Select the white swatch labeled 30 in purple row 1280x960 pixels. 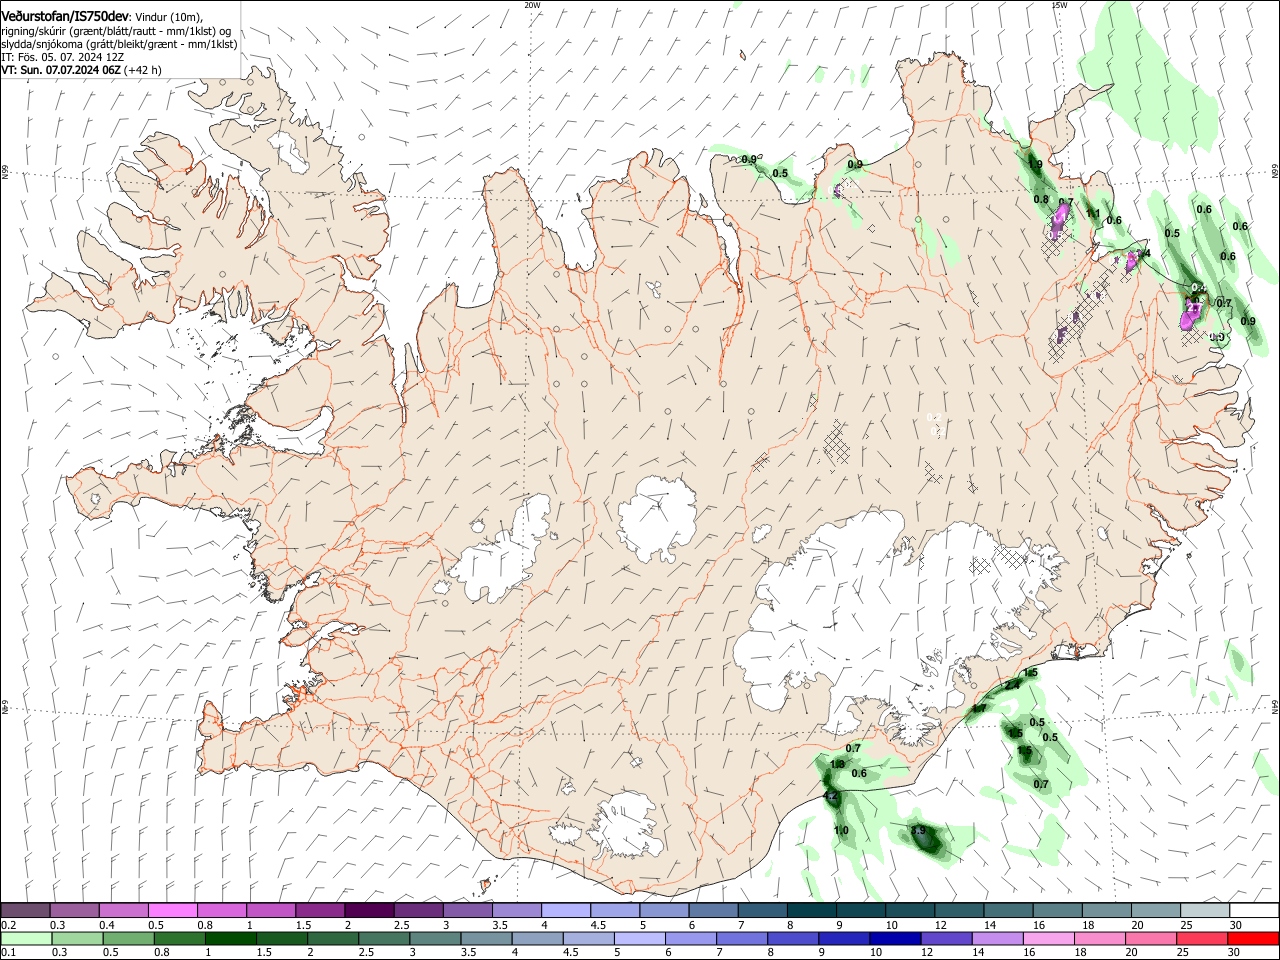(x=1255, y=910)
